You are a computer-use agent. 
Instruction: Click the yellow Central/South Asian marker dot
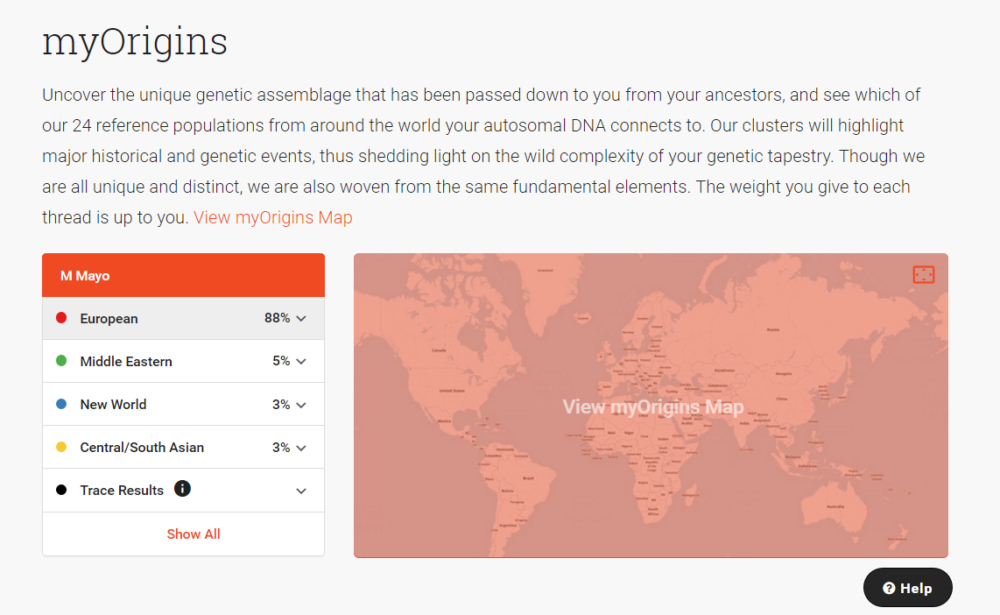pyautogui.click(x=60, y=447)
